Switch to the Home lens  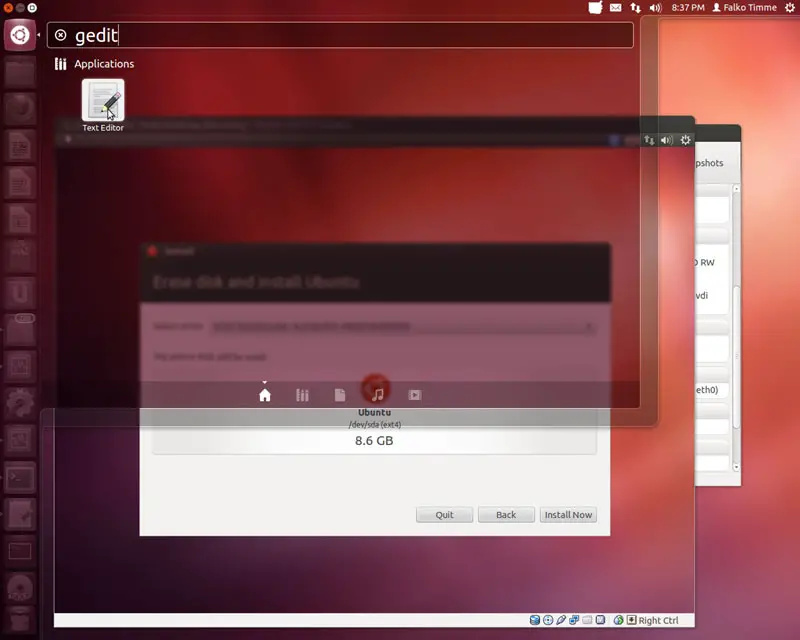click(265, 395)
